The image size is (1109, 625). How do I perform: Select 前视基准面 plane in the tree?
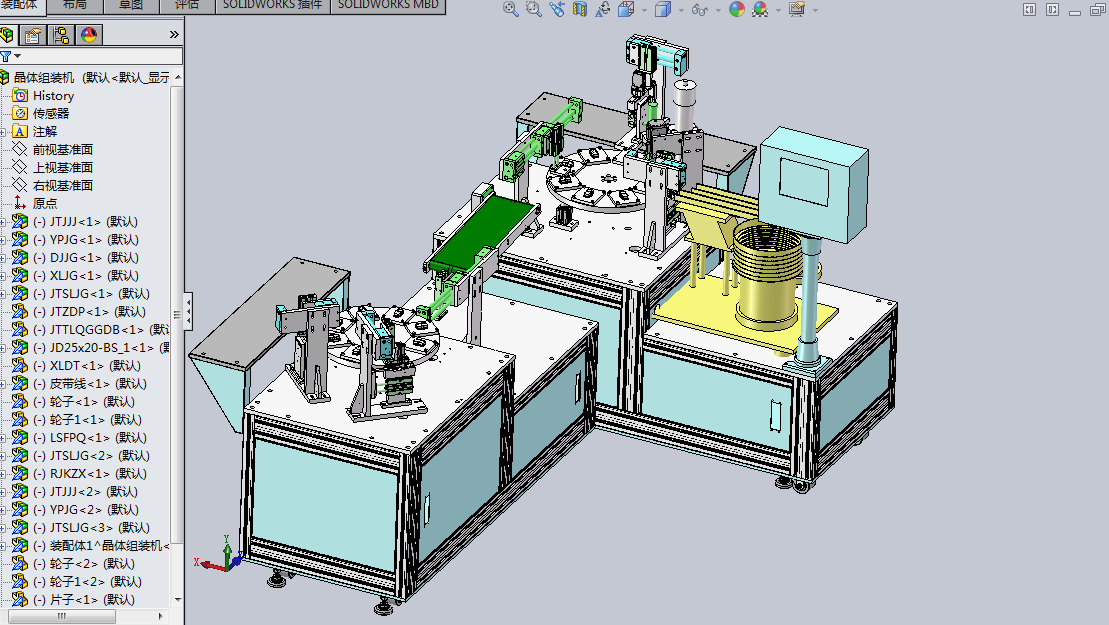tap(62, 150)
